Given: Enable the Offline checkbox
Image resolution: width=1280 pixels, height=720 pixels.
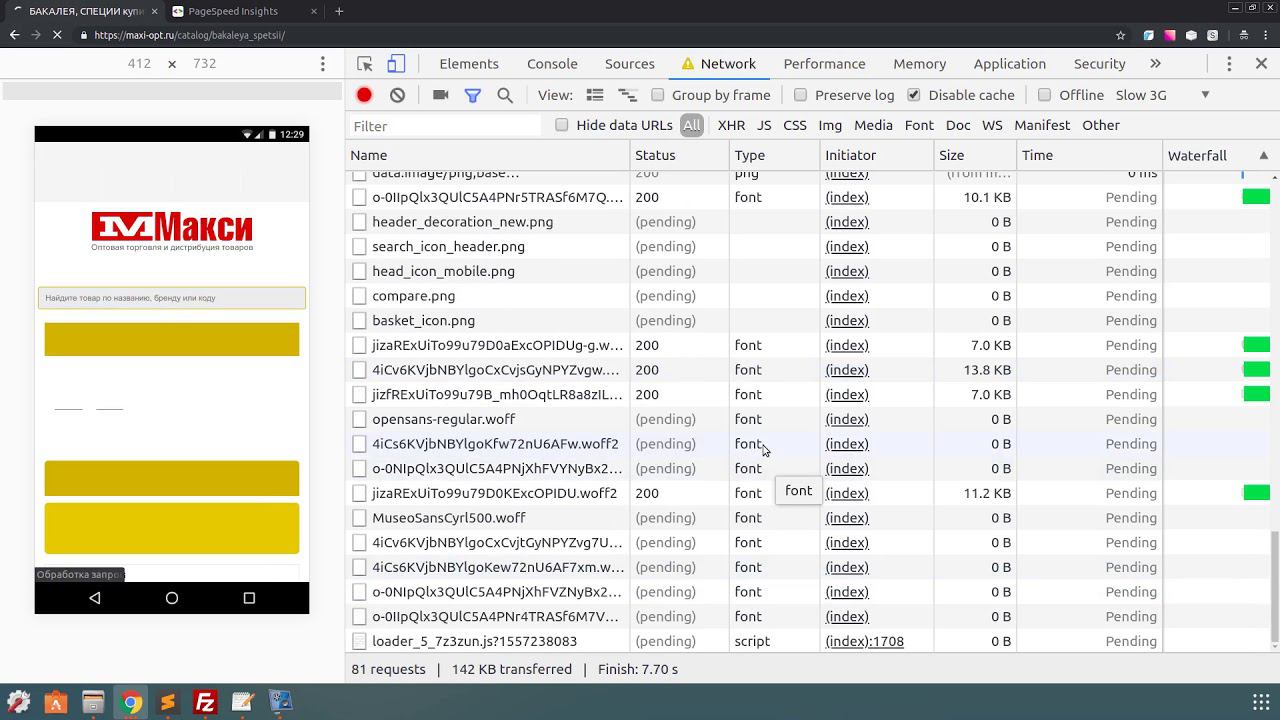Looking at the screenshot, I should [1044, 95].
